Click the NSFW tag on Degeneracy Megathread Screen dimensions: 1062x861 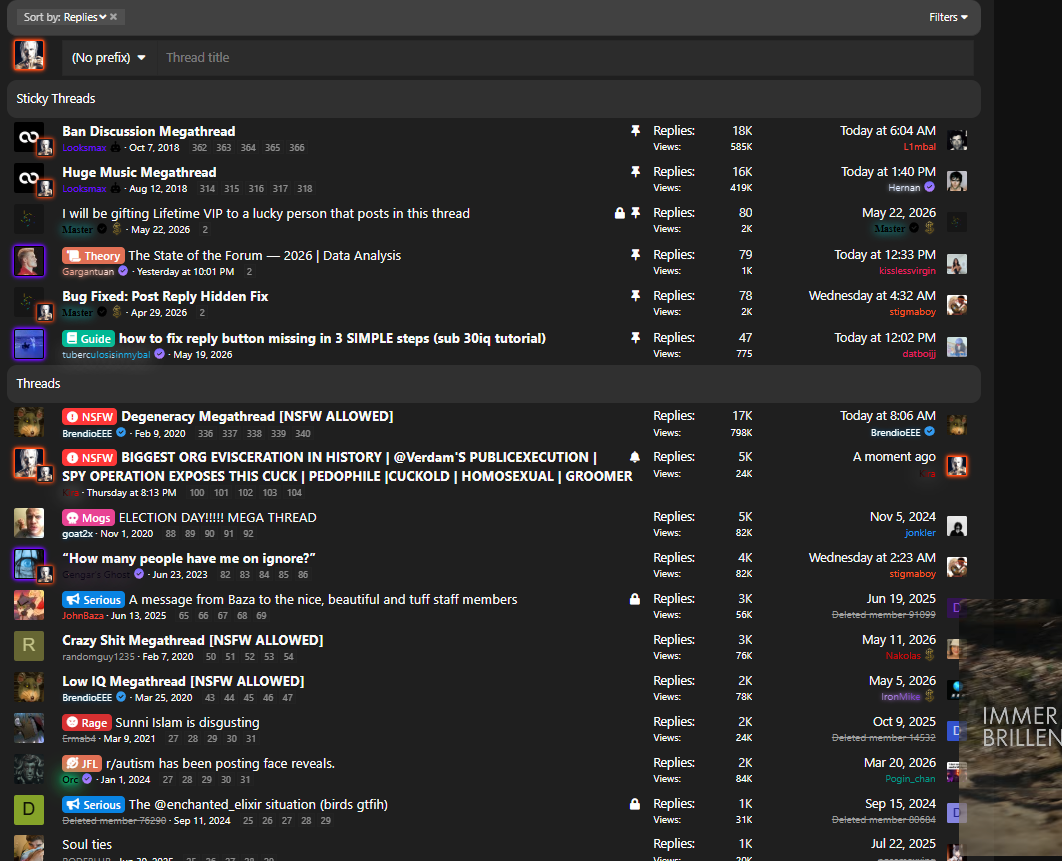89,417
